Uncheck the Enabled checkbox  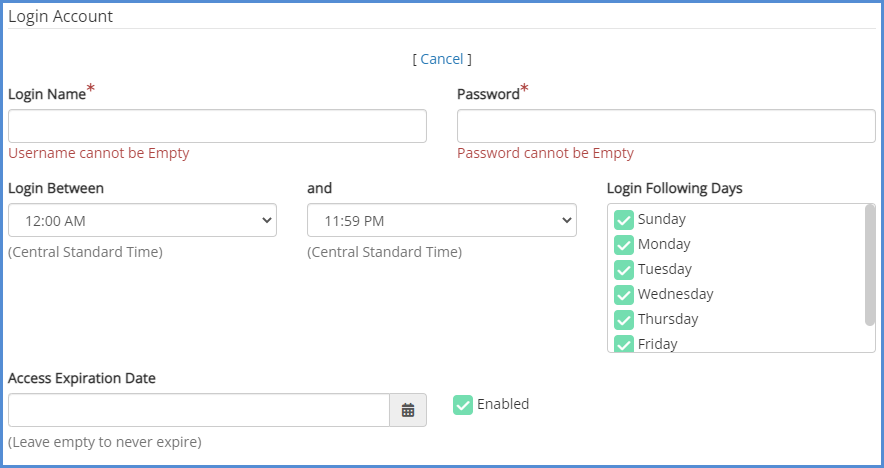(x=463, y=405)
